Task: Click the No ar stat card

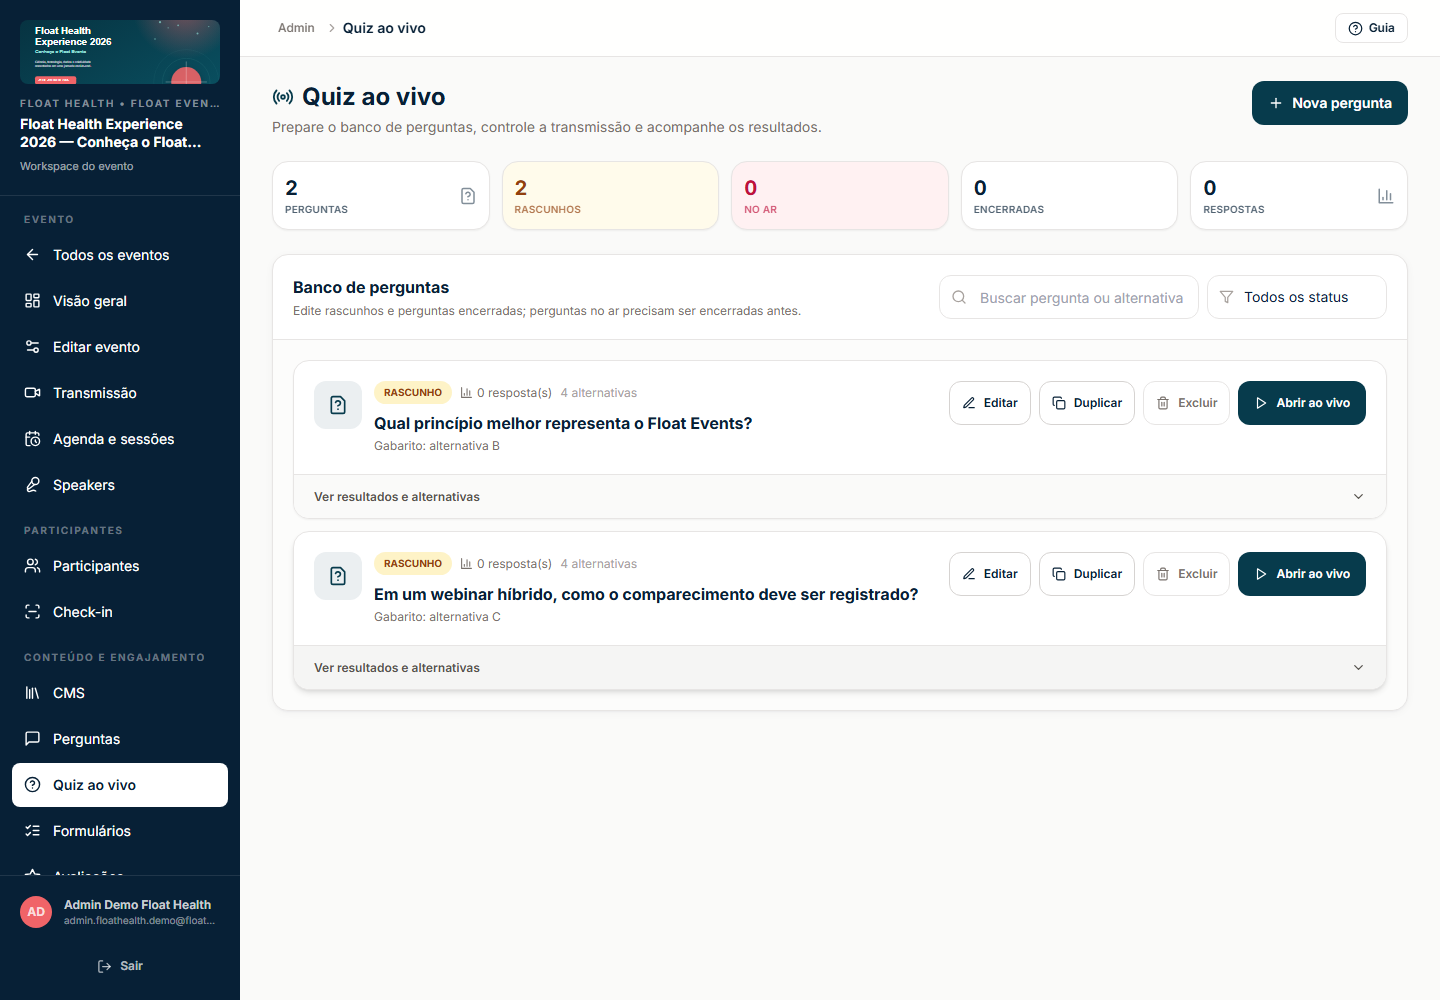Action: 840,196
